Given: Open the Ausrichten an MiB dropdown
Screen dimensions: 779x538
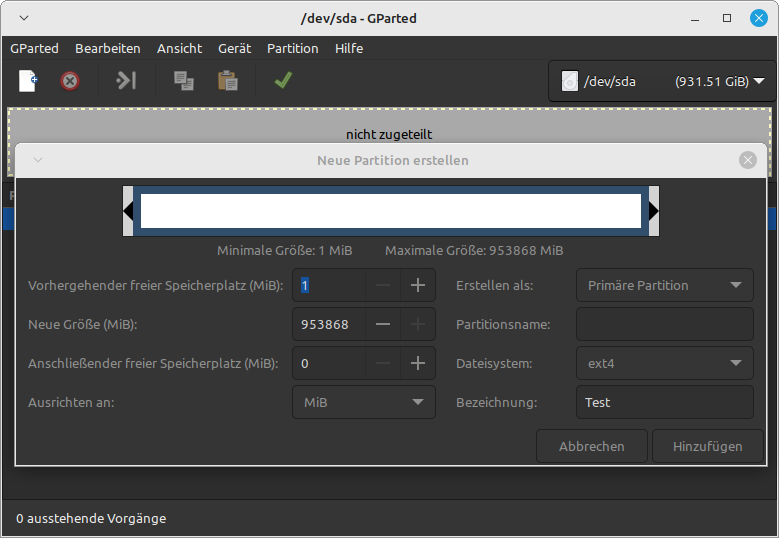Looking at the screenshot, I should point(364,402).
